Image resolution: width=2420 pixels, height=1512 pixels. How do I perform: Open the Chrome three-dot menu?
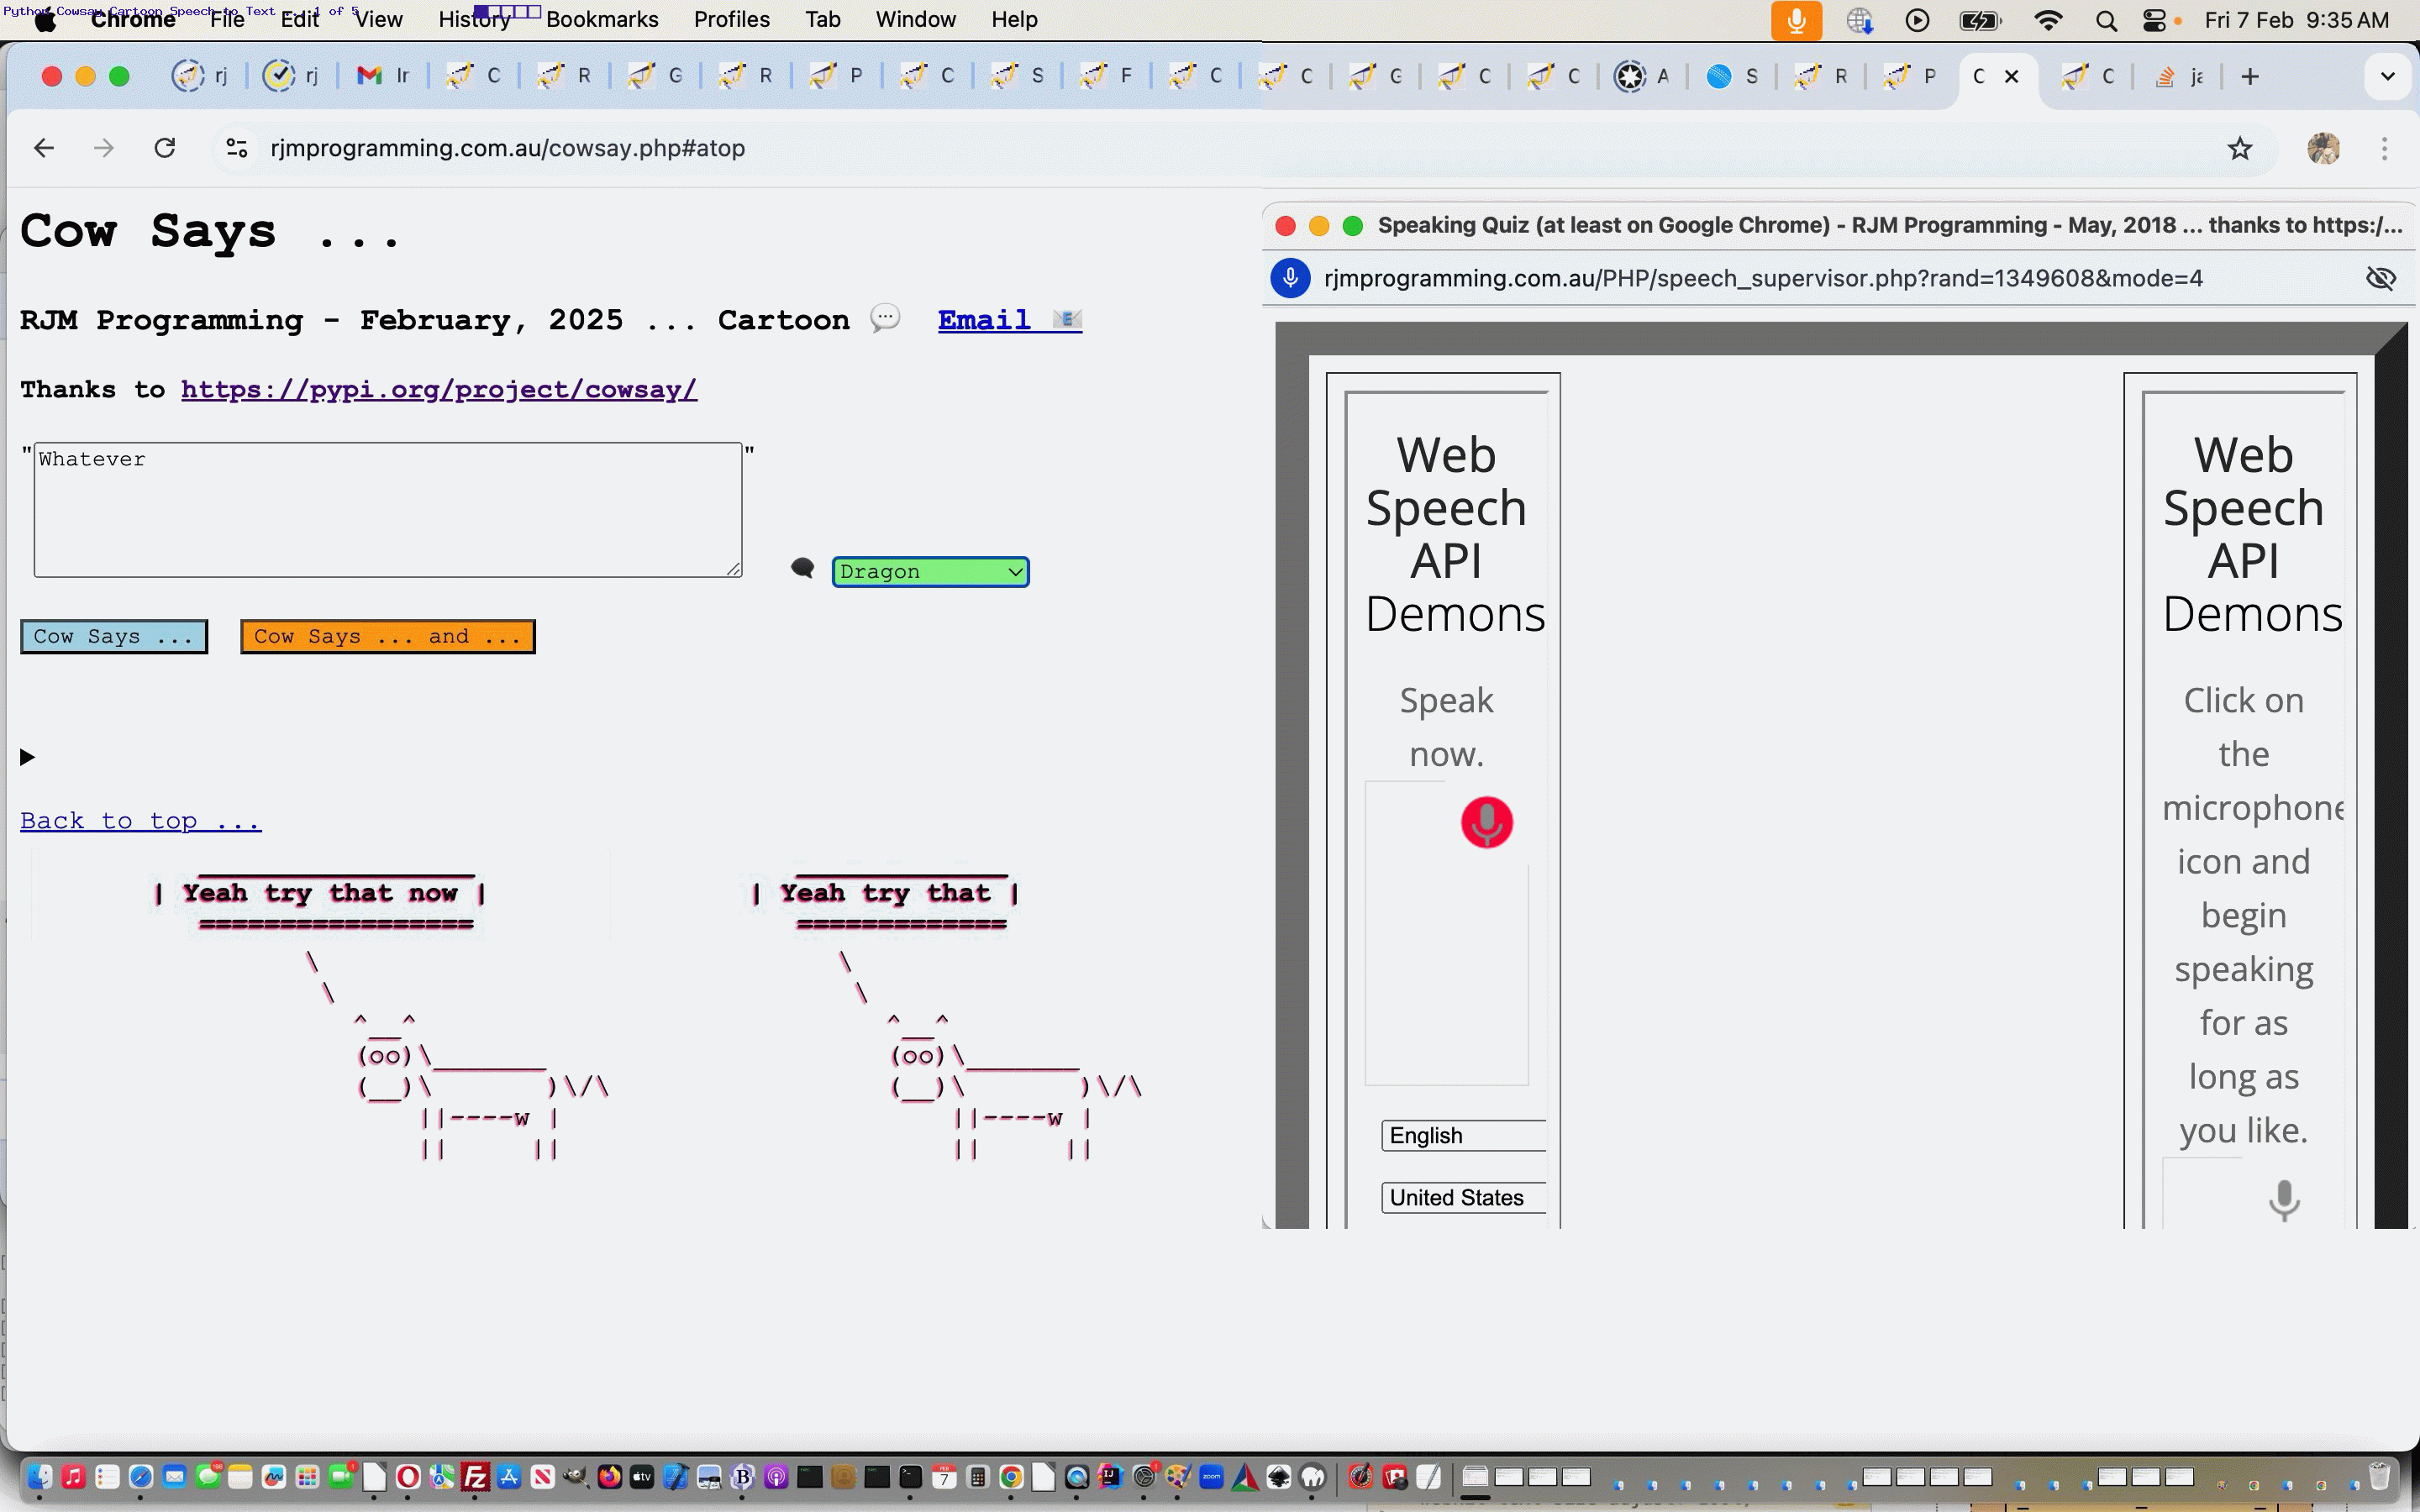point(2385,148)
